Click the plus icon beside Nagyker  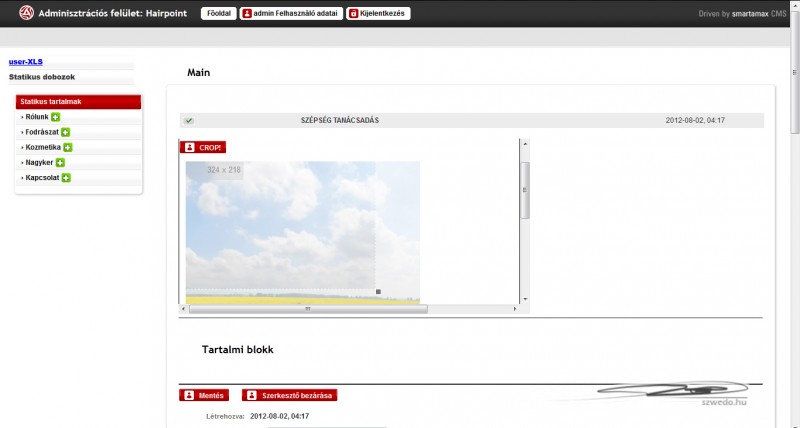pos(60,162)
